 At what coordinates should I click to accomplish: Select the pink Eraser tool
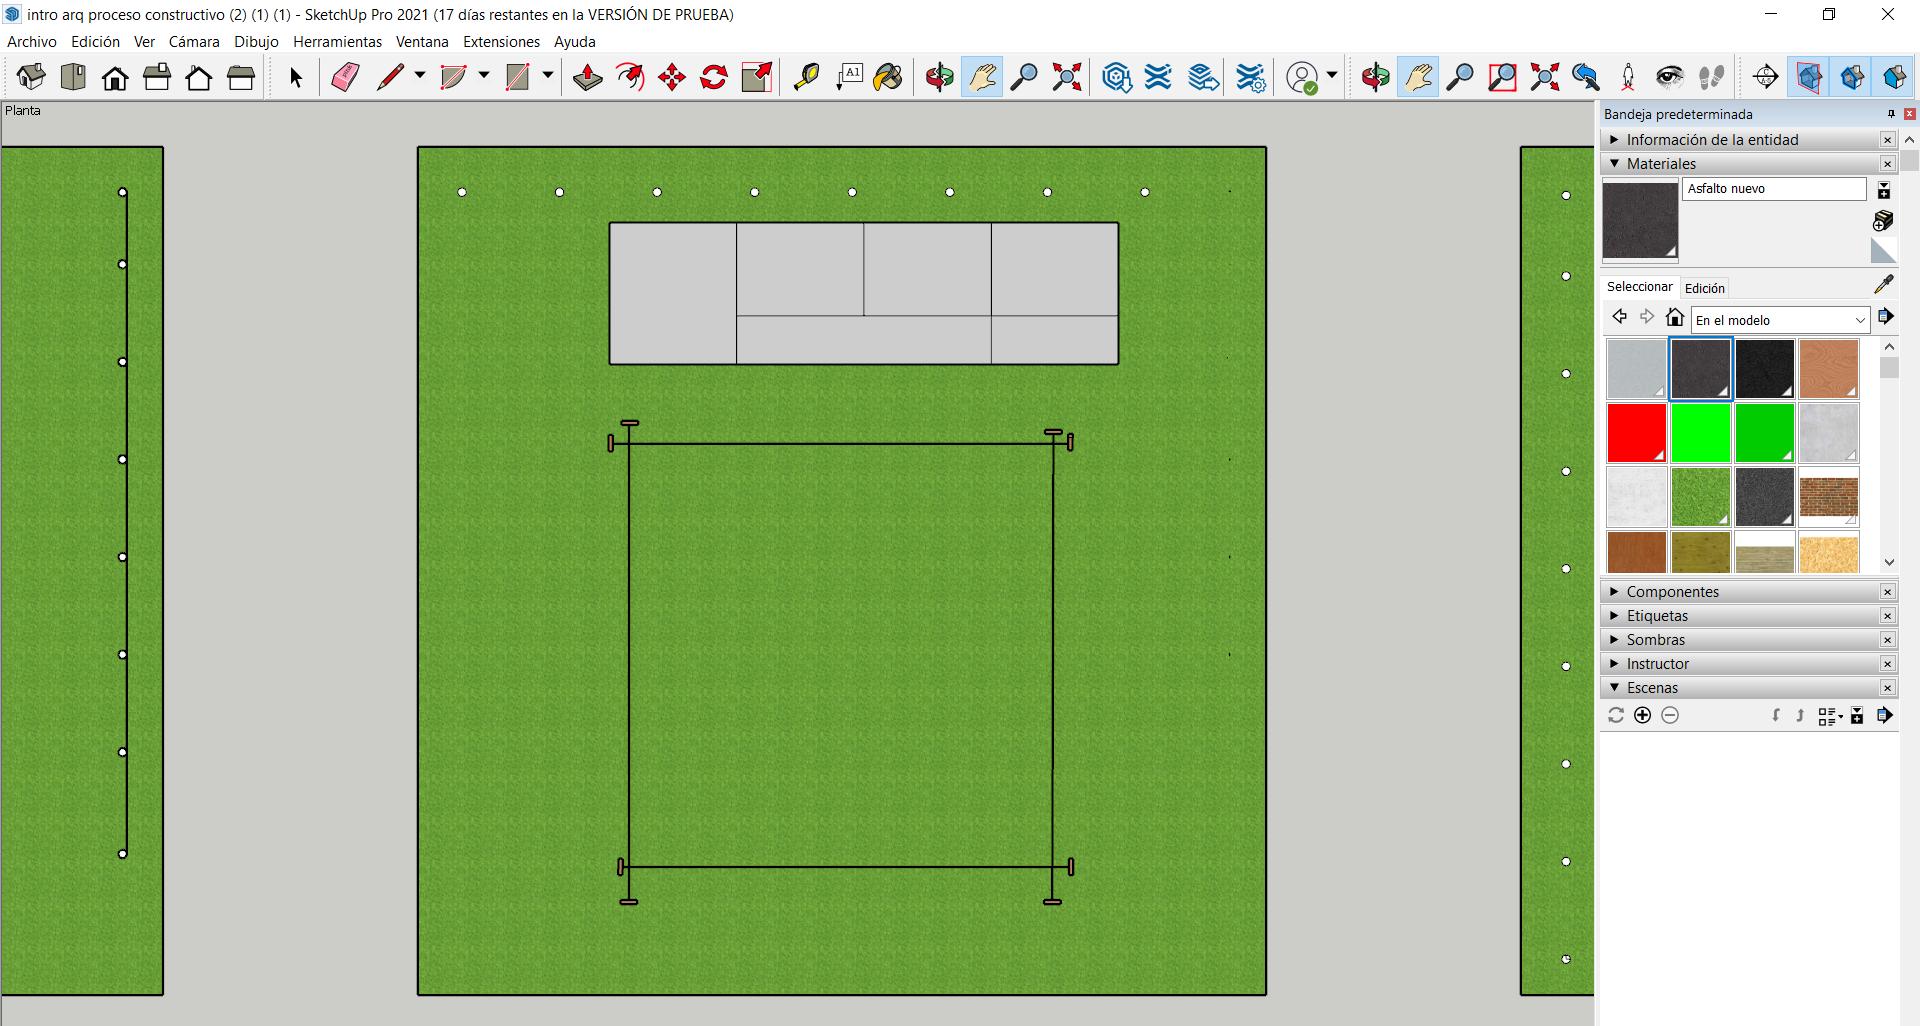(345, 77)
